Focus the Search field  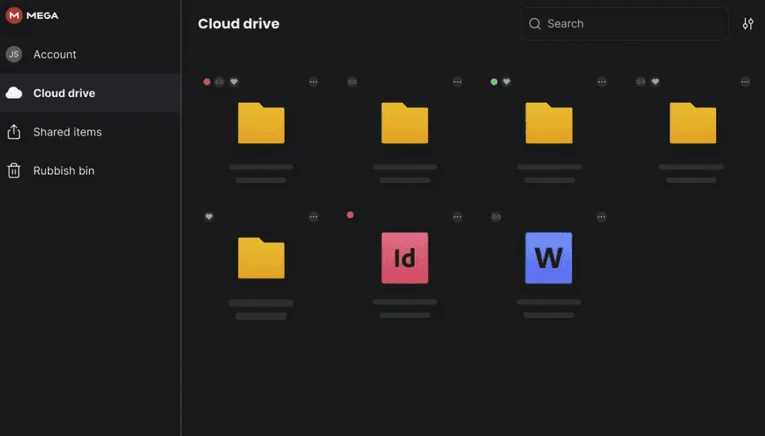[x=624, y=23]
